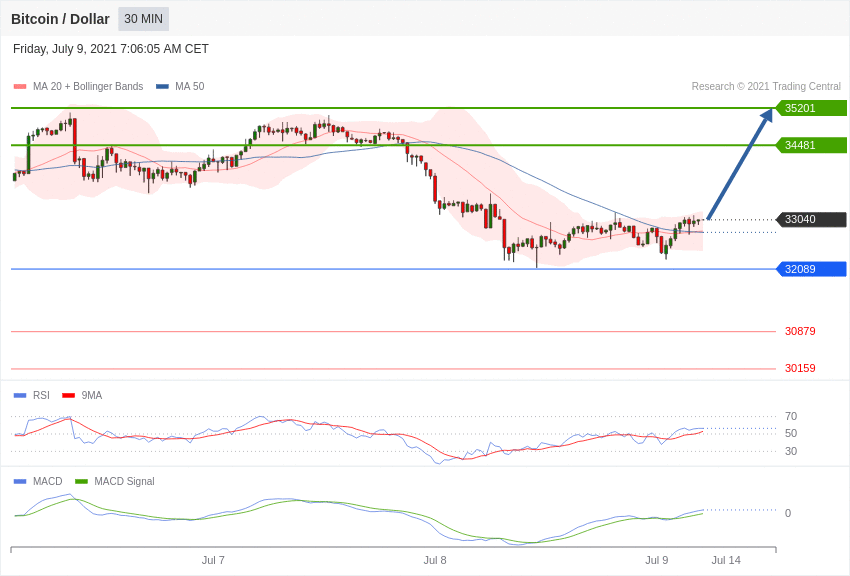The width and height of the screenshot is (850, 576).
Task: Click the 30879 support level label
Action: pos(800,332)
